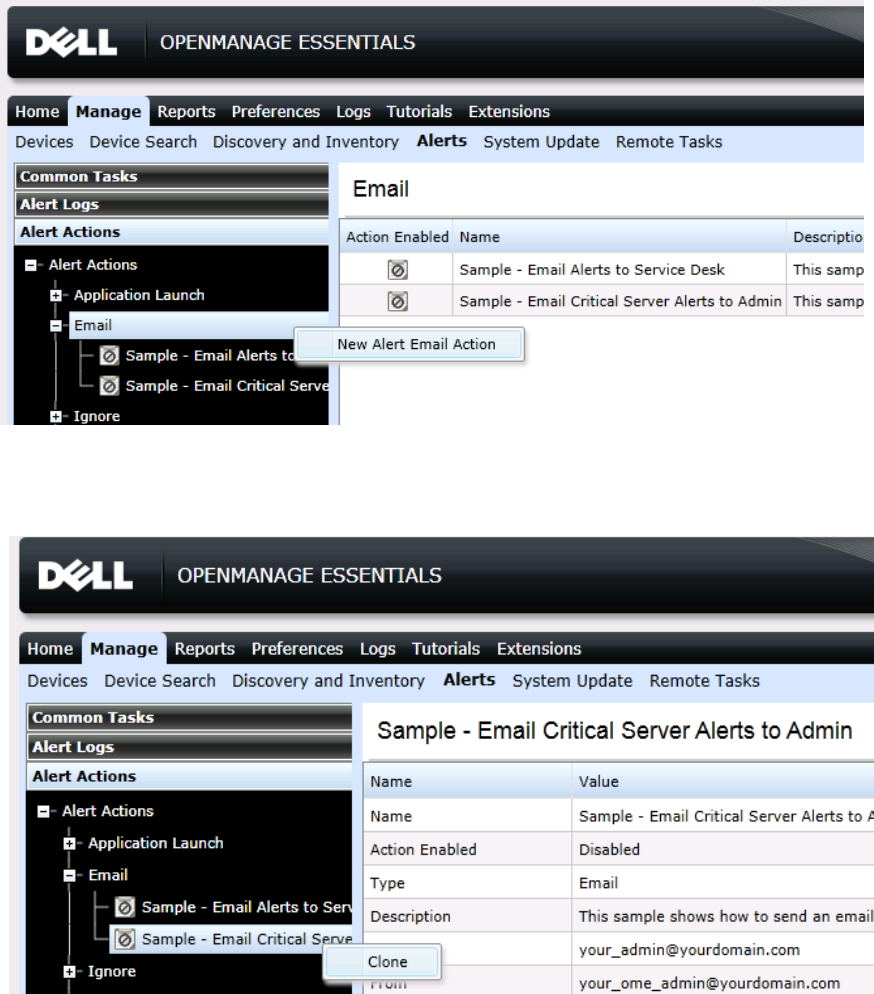Viewport: 874px width, 994px height.
Task: Click the 'Action Enabled' column header in Email table
Action: pos(397,237)
